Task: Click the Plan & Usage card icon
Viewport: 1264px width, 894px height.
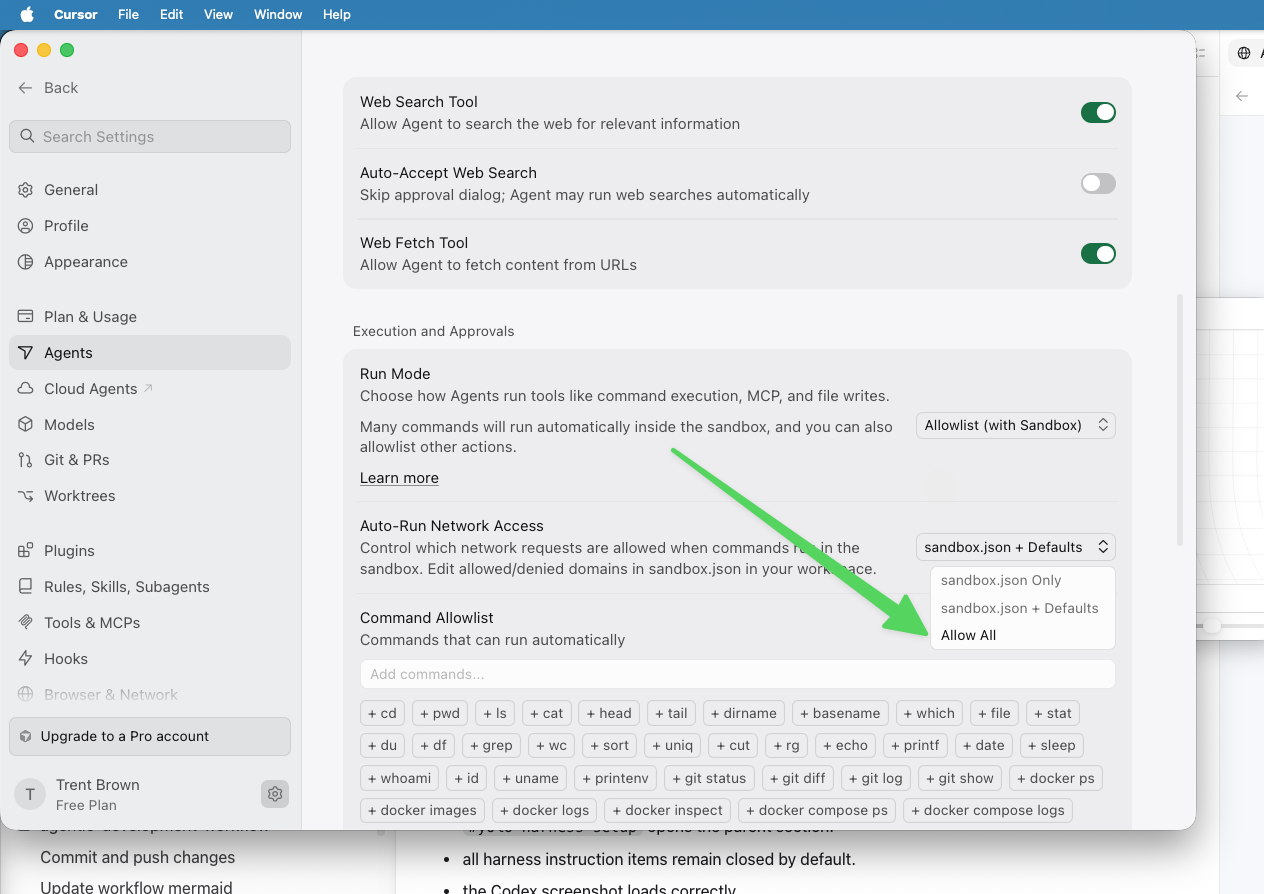Action: [x=26, y=317]
